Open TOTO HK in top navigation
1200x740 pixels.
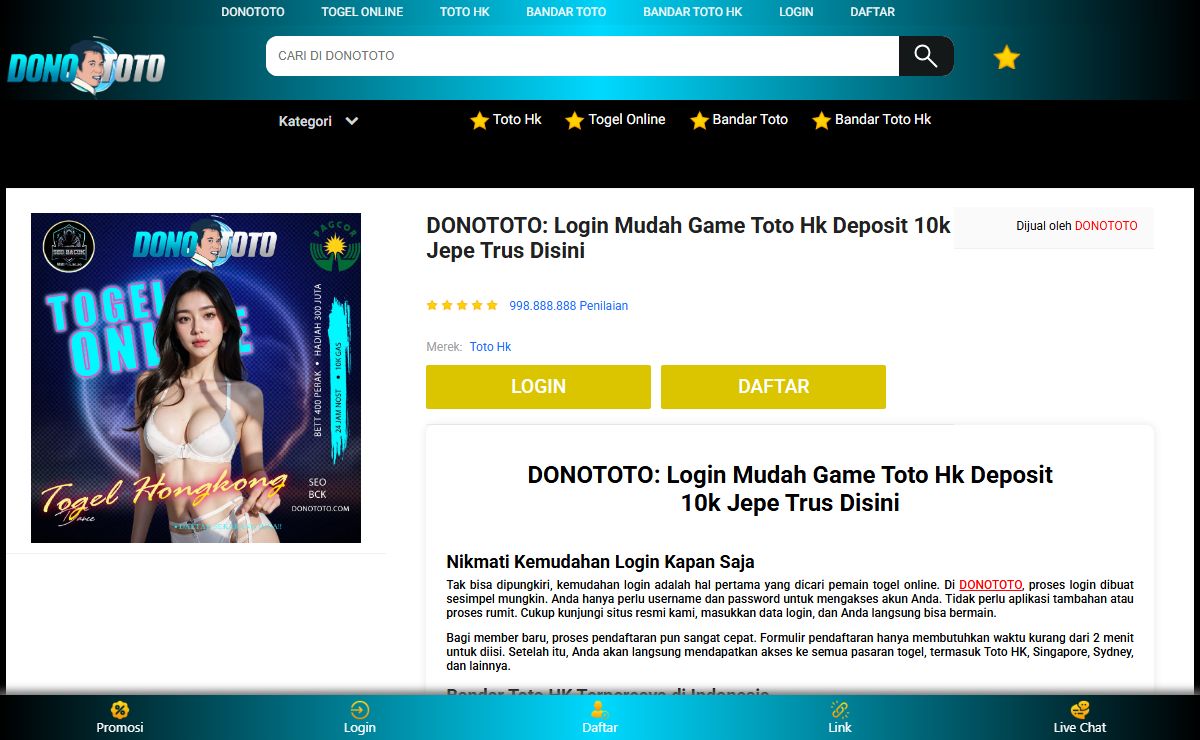465,12
